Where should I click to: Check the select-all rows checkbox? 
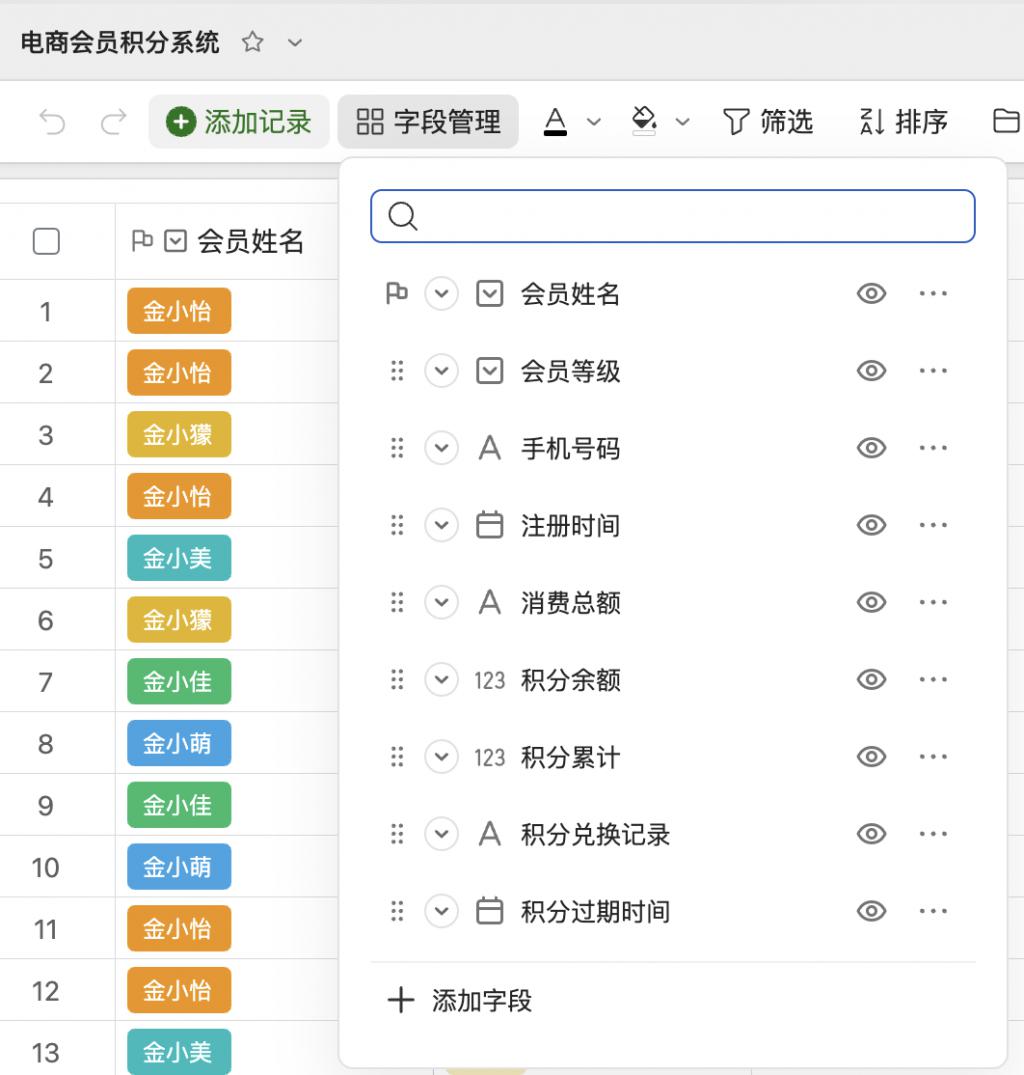click(46, 241)
